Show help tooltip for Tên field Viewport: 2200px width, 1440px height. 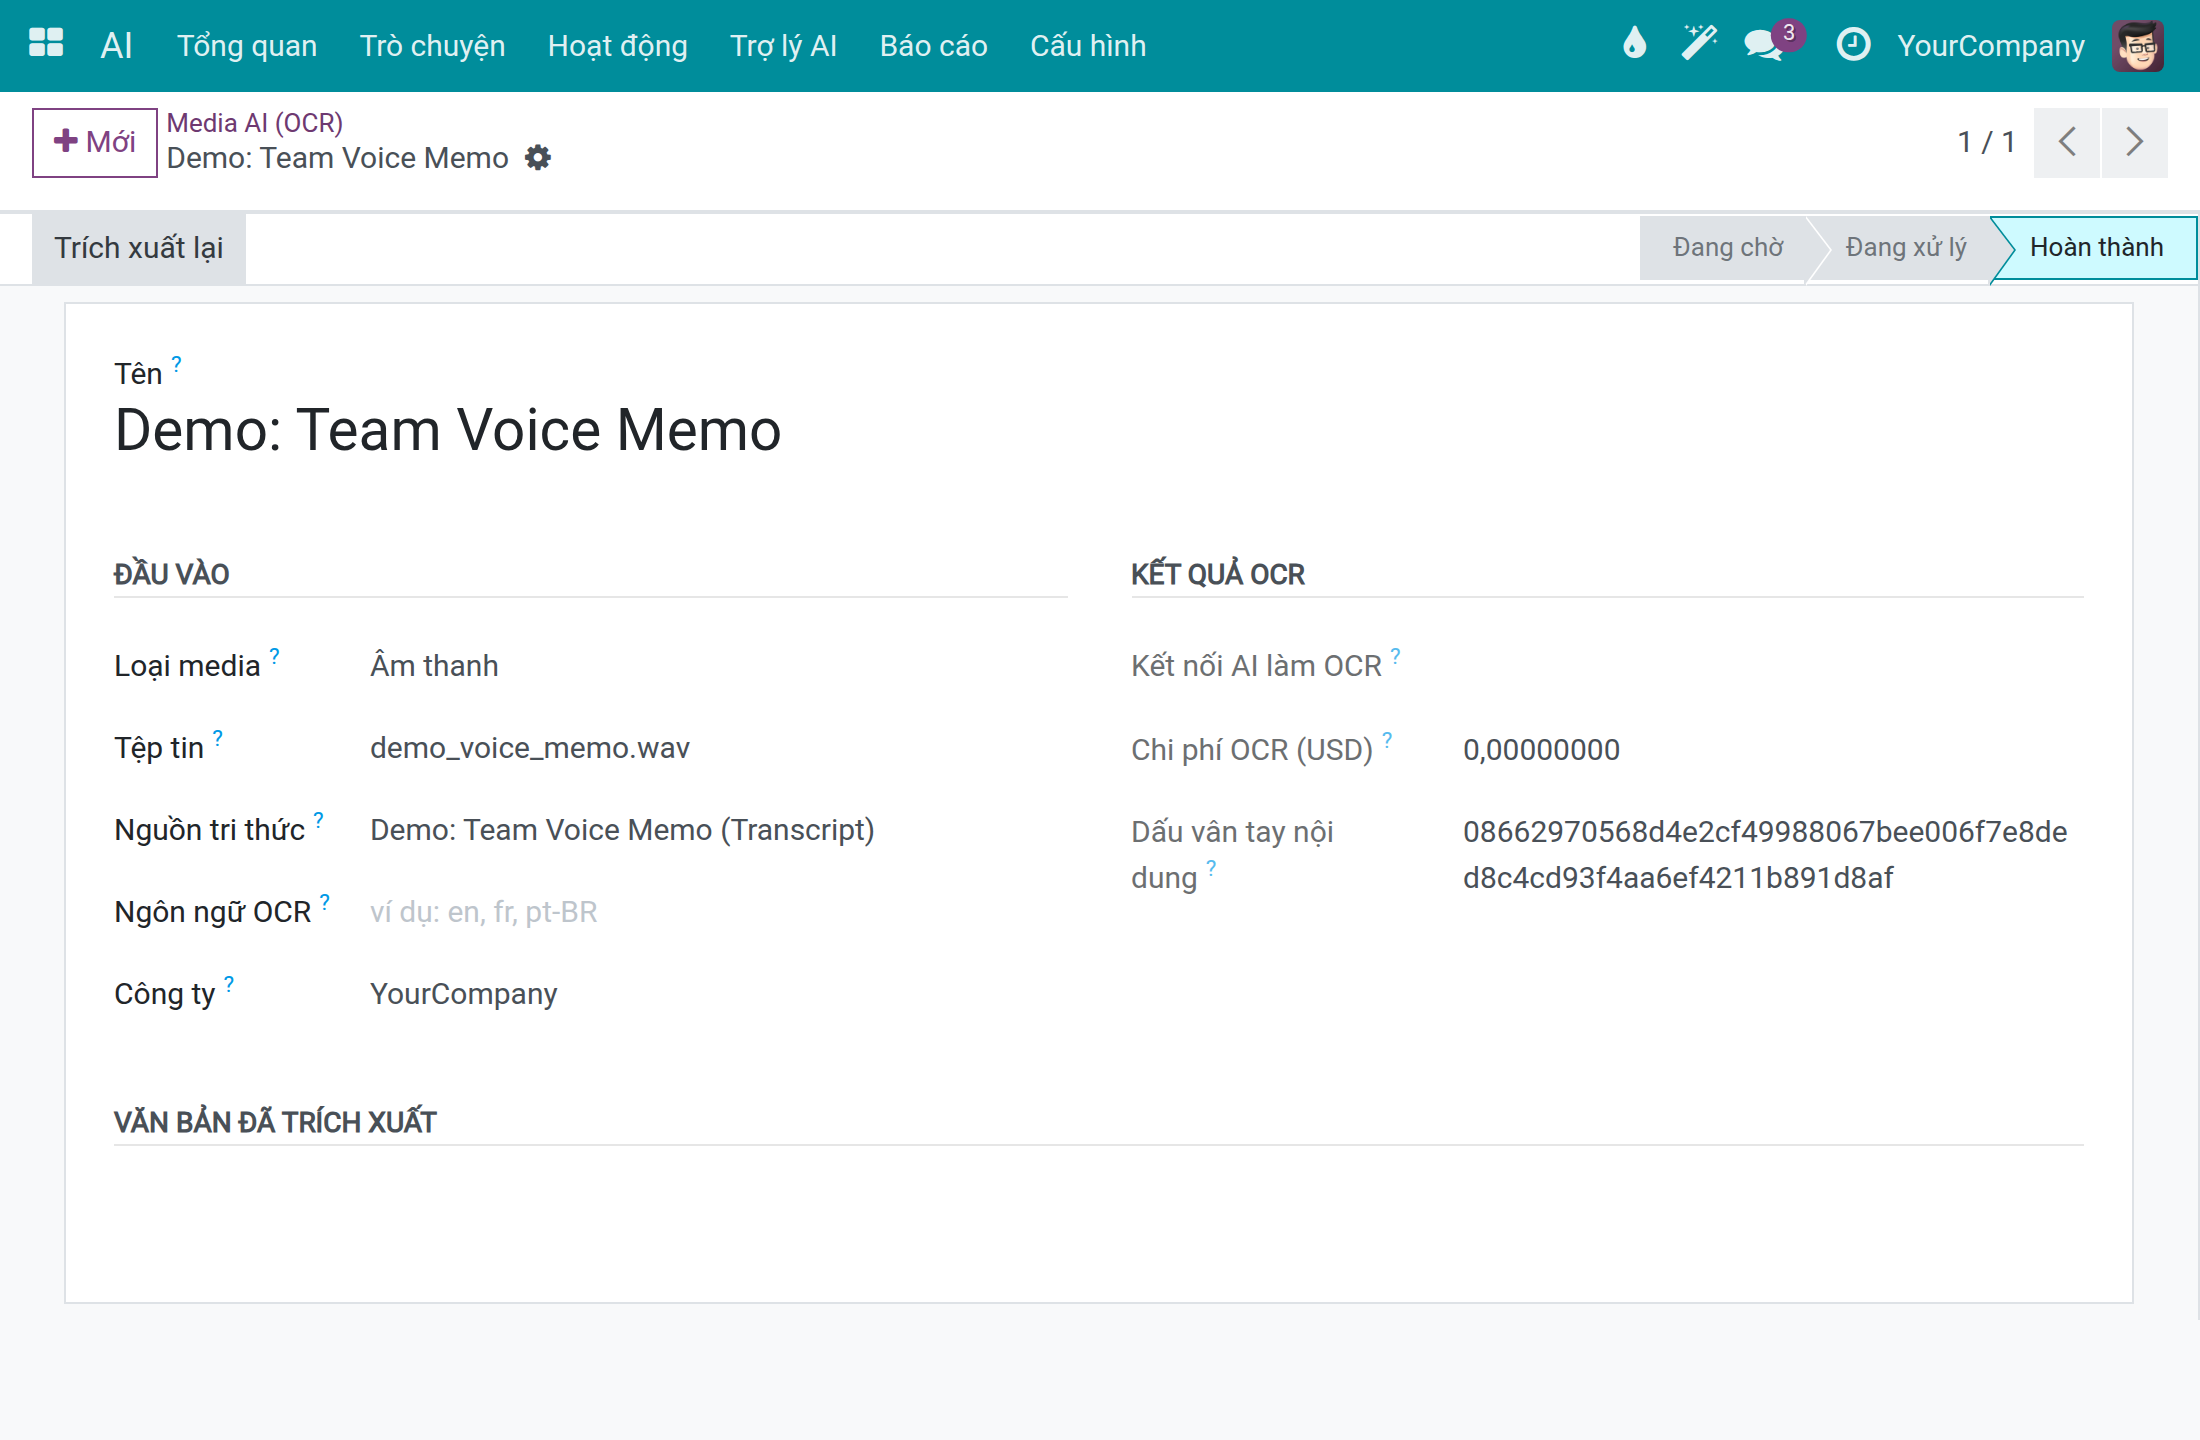pyautogui.click(x=177, y=363)
